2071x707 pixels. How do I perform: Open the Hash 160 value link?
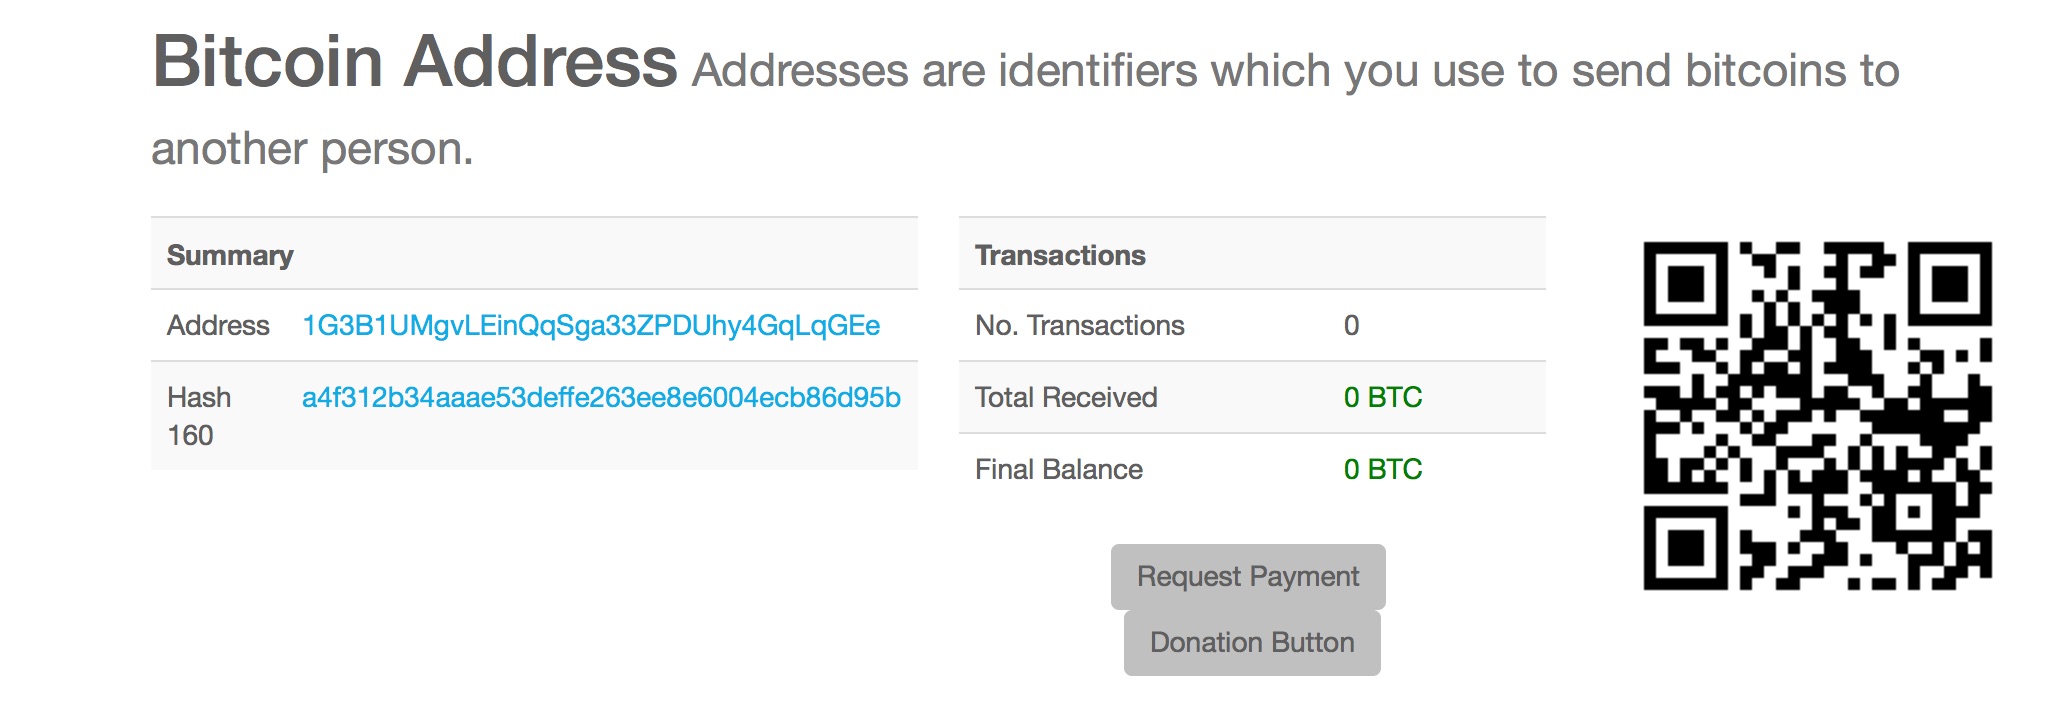click(601, 398)
